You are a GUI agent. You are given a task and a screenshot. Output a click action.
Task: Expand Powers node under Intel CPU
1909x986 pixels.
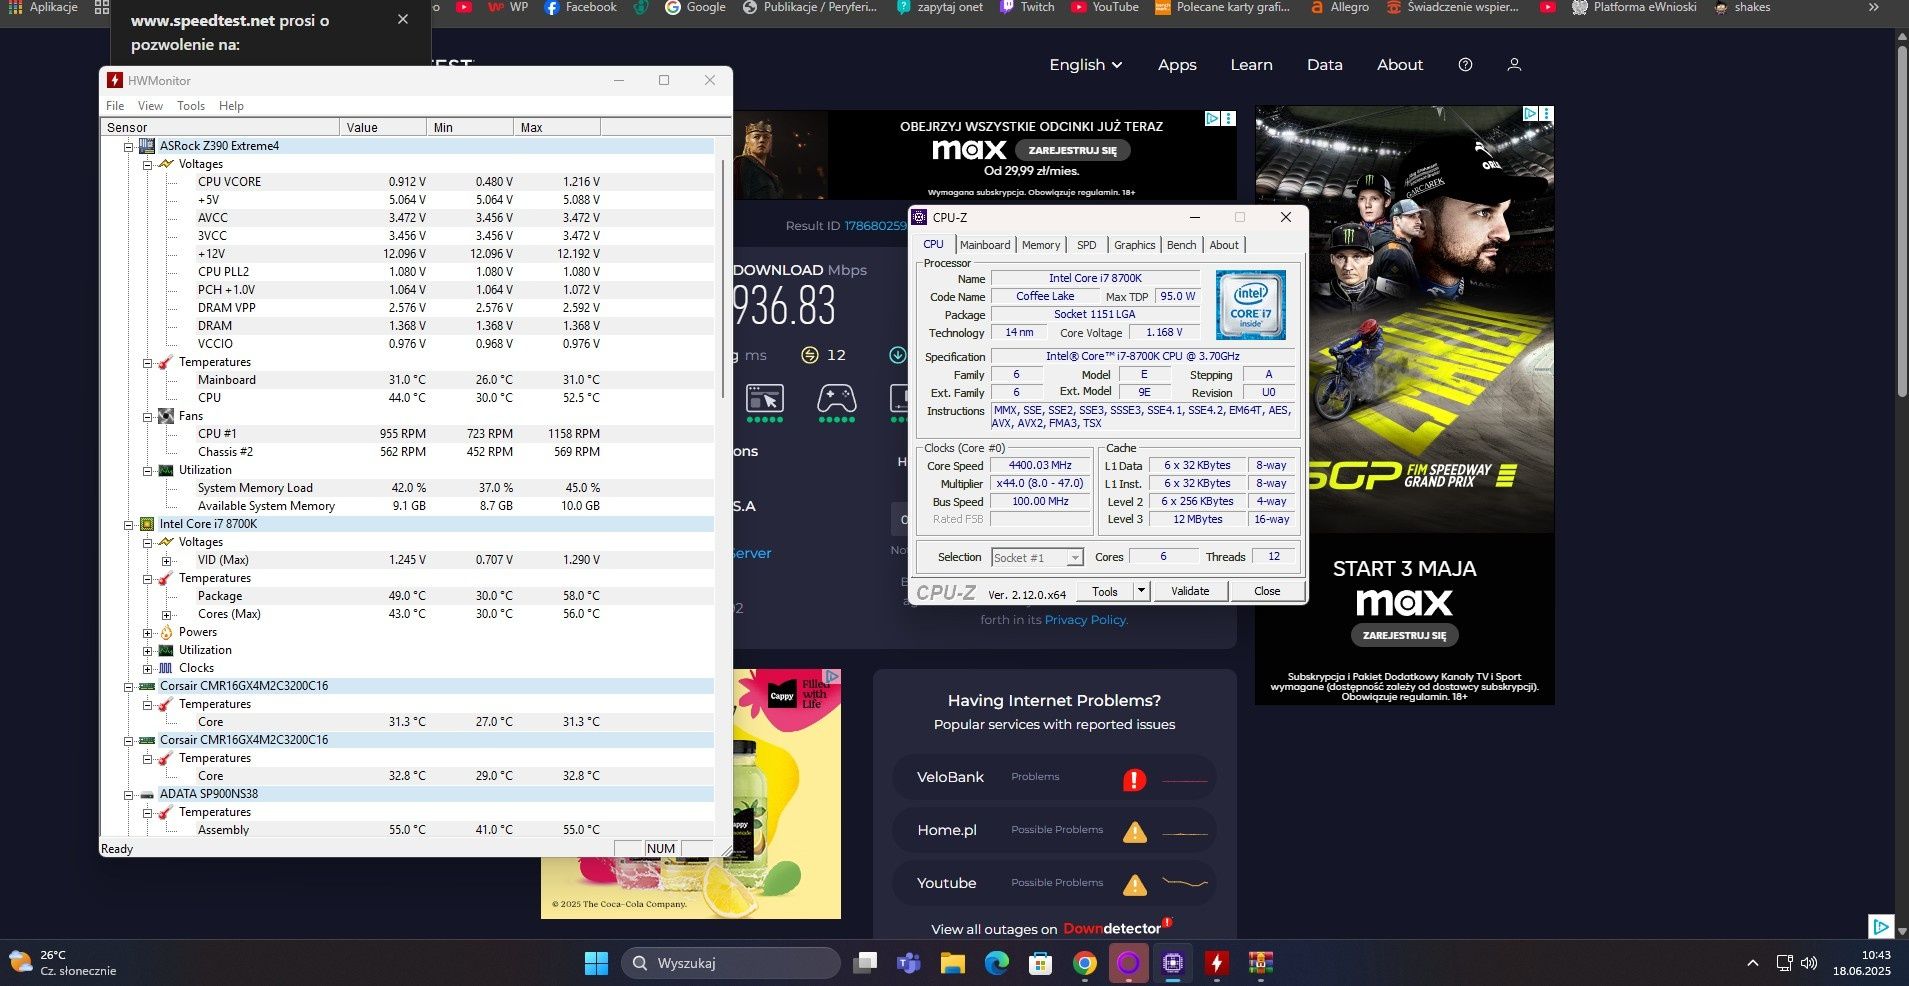point(147,632)
